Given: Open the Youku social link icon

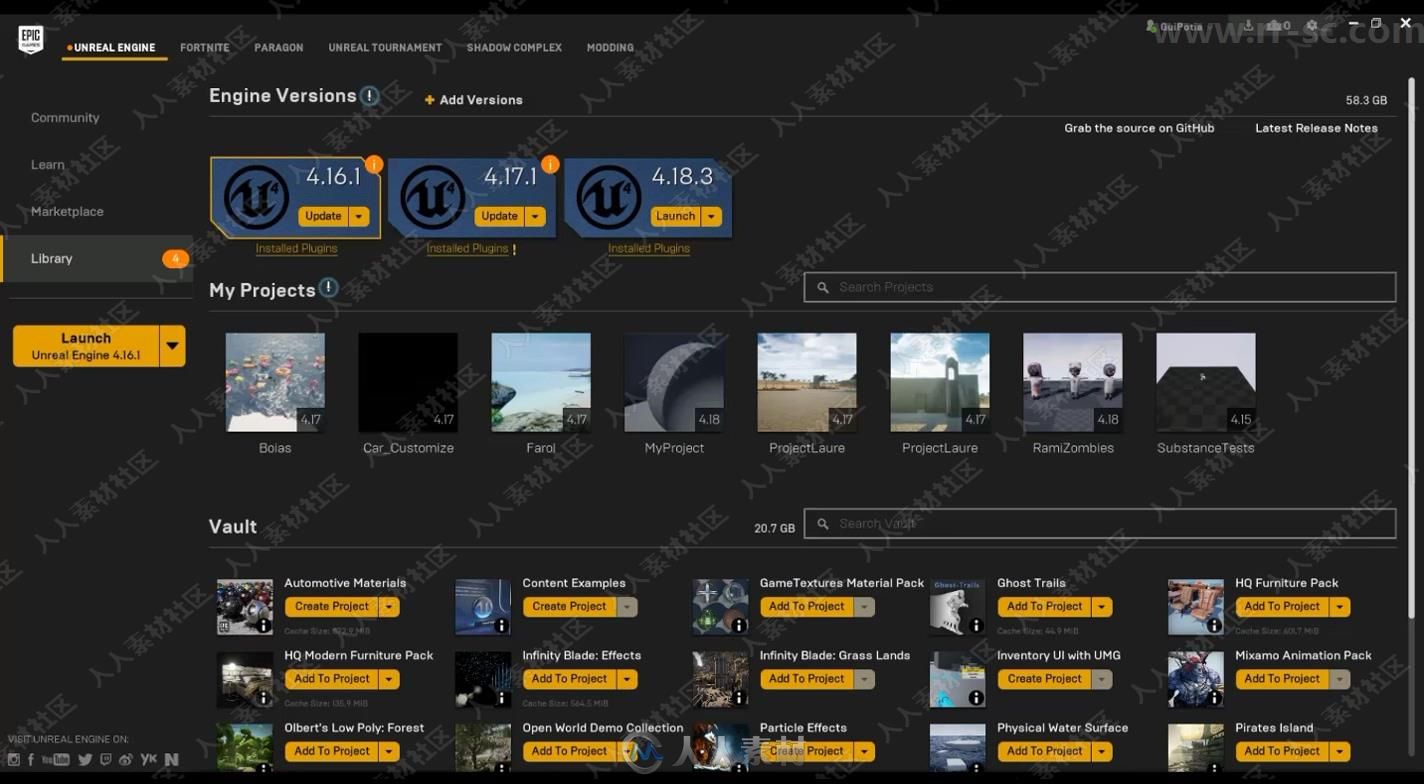Looking at the screenshot, I should (x=148, y=760).
